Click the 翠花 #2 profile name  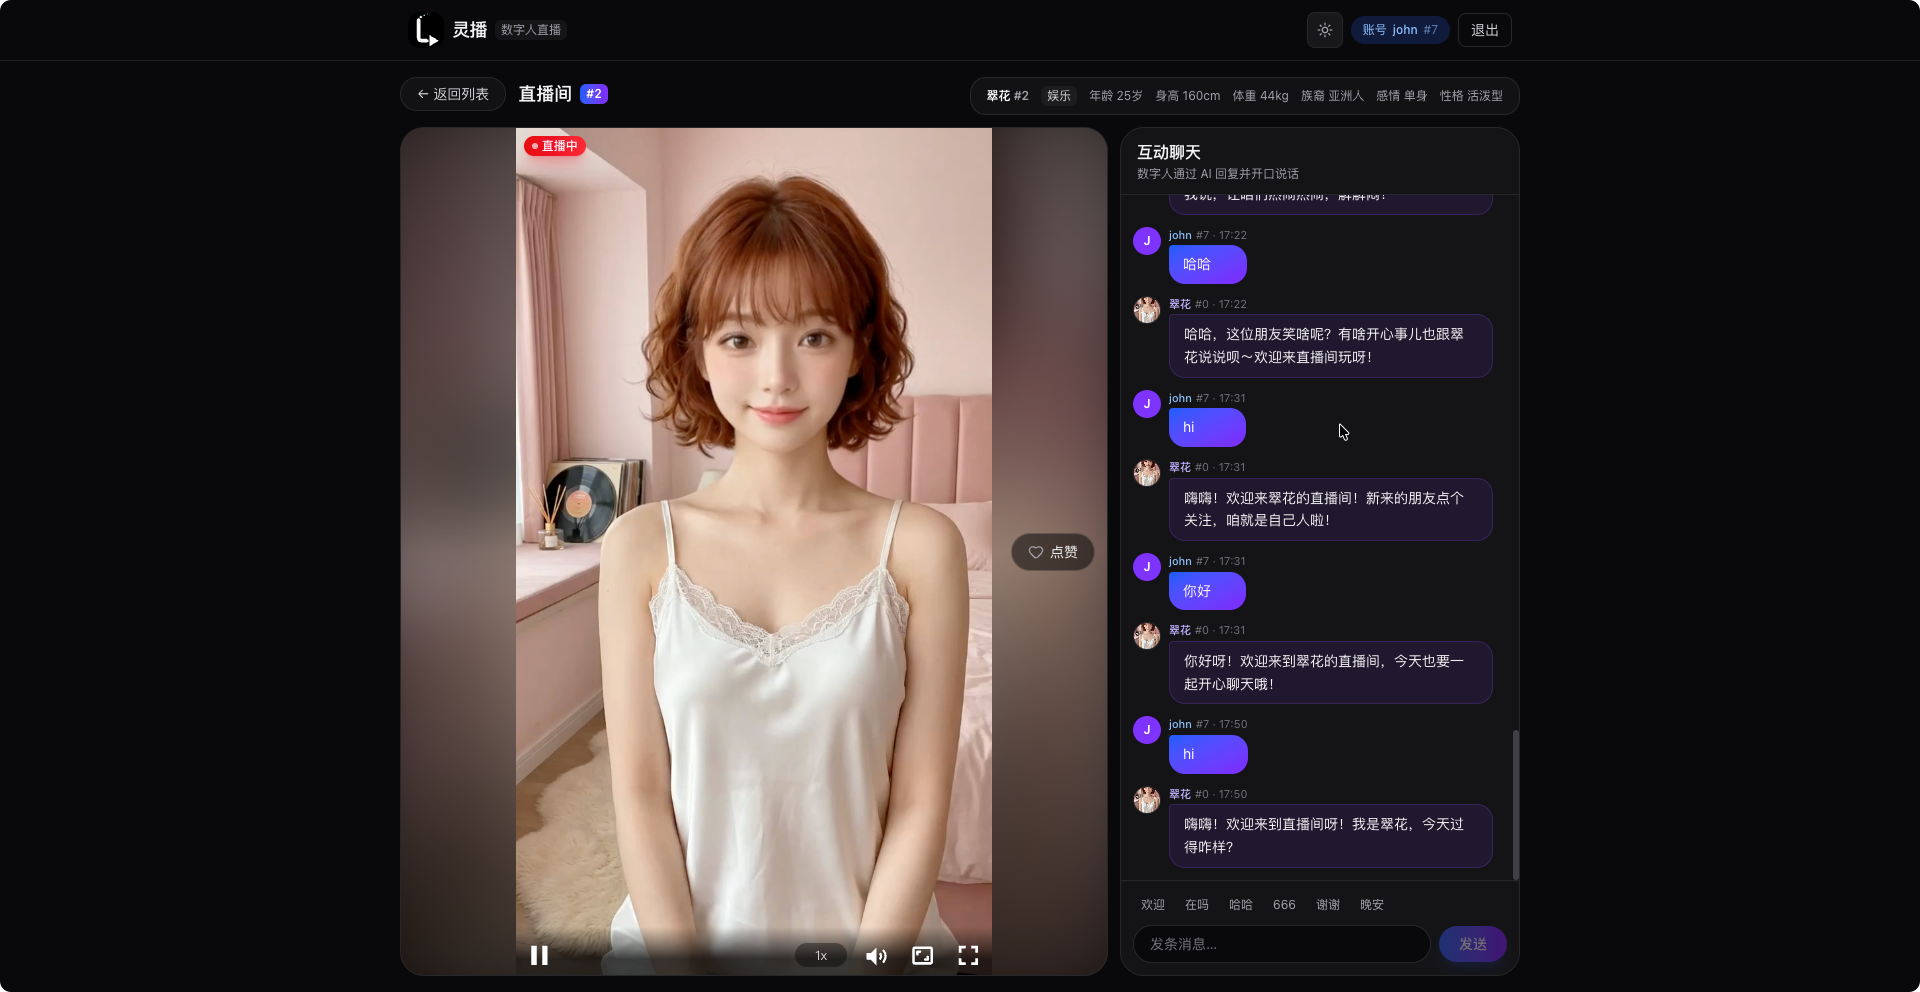coord(1007,96)
